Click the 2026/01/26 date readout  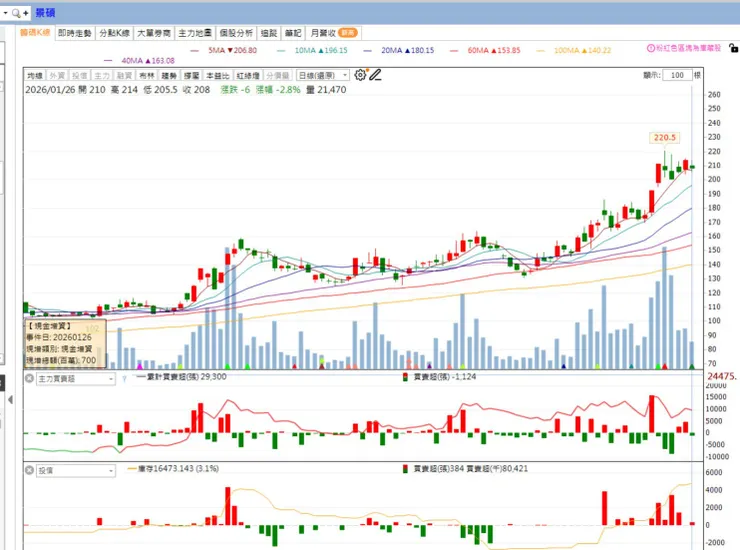[x=51, y=90]
